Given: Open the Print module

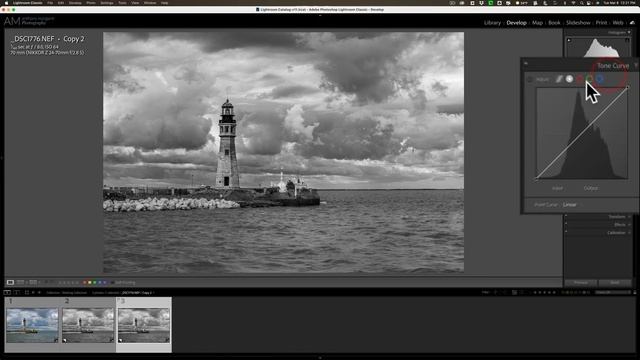Looking at the screenshot, I should pyautogui.click(x=601, y=23).
